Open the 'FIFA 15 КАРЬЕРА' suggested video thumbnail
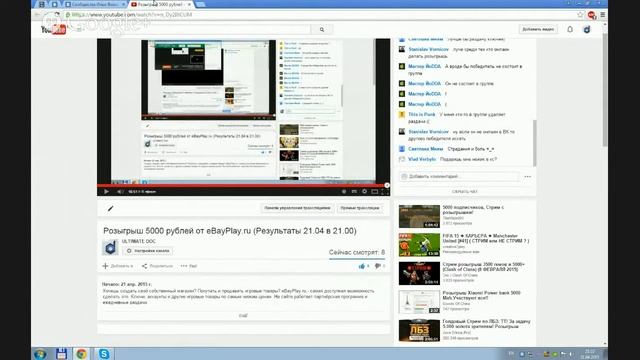The height and width of the screenshot is (360, 640). [419, 245]
